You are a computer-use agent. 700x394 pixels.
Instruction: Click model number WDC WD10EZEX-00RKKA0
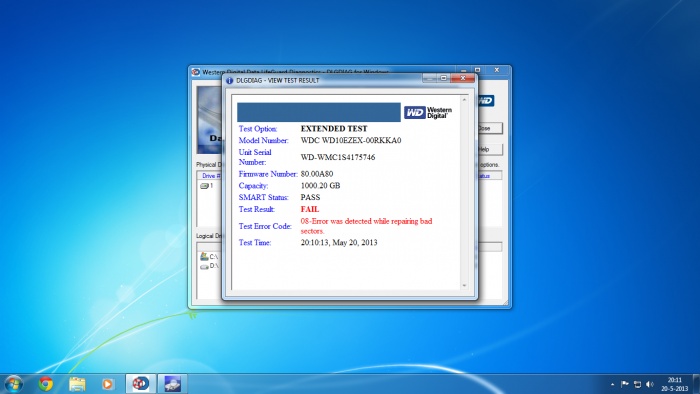[x=351, y=141]
